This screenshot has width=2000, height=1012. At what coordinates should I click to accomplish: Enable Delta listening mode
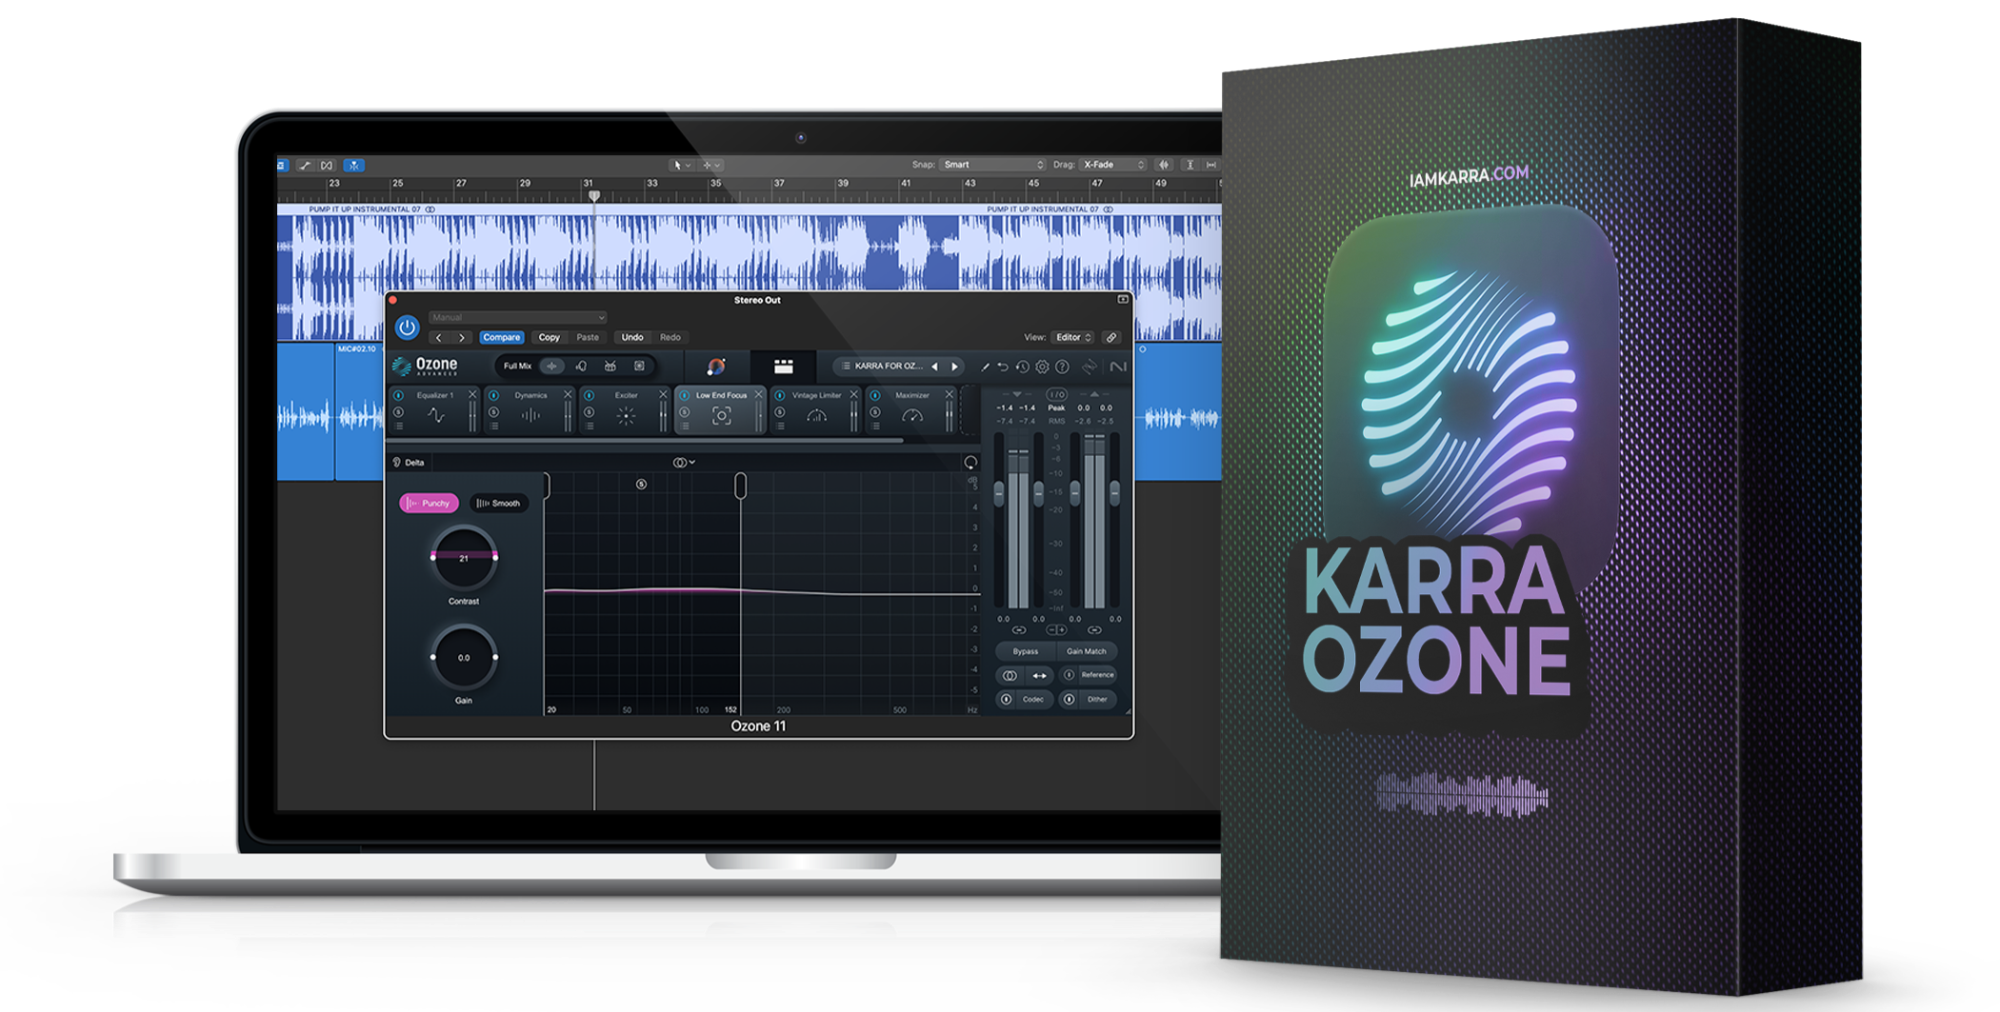(x=409, y=463)
